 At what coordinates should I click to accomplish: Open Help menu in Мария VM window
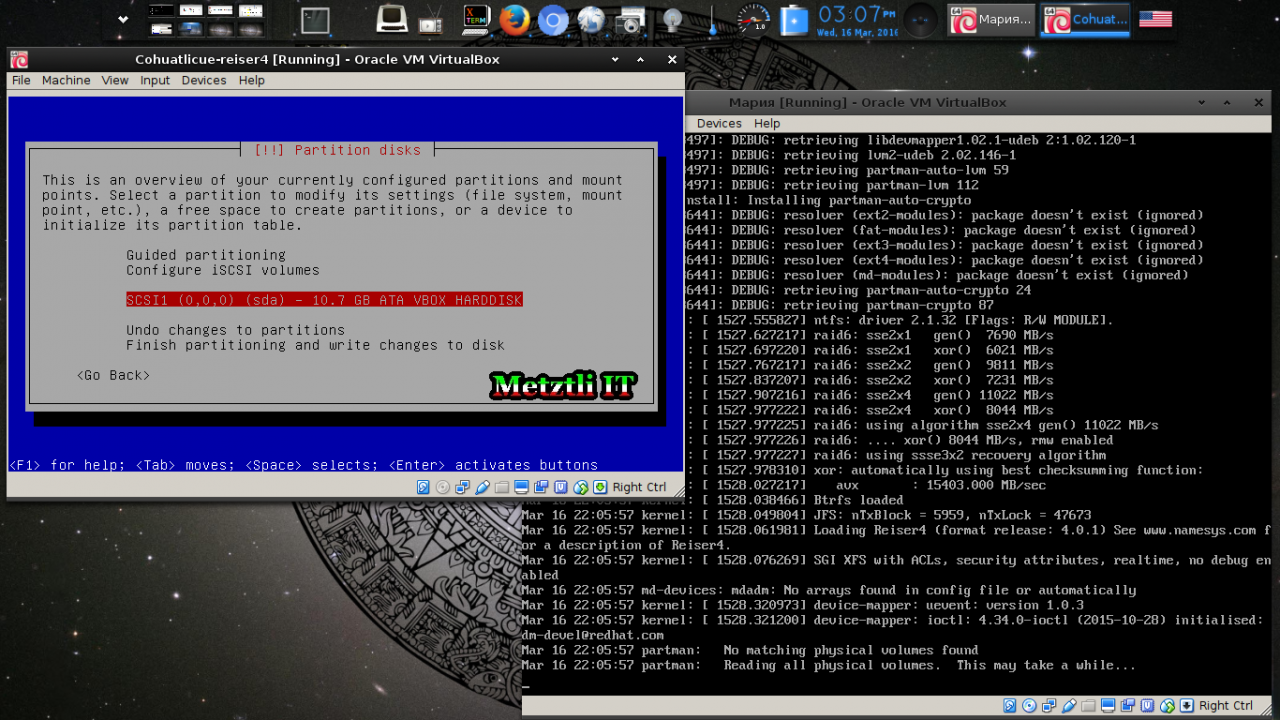pyautogui.click(x=767, y=124)
